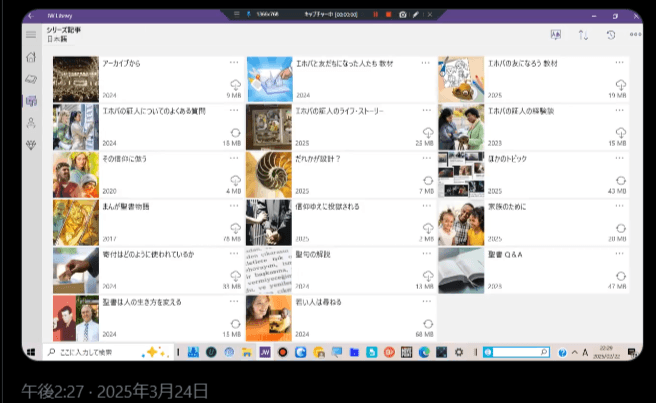Open more options for エホバの友になろう 教材

tap(620, 63)
